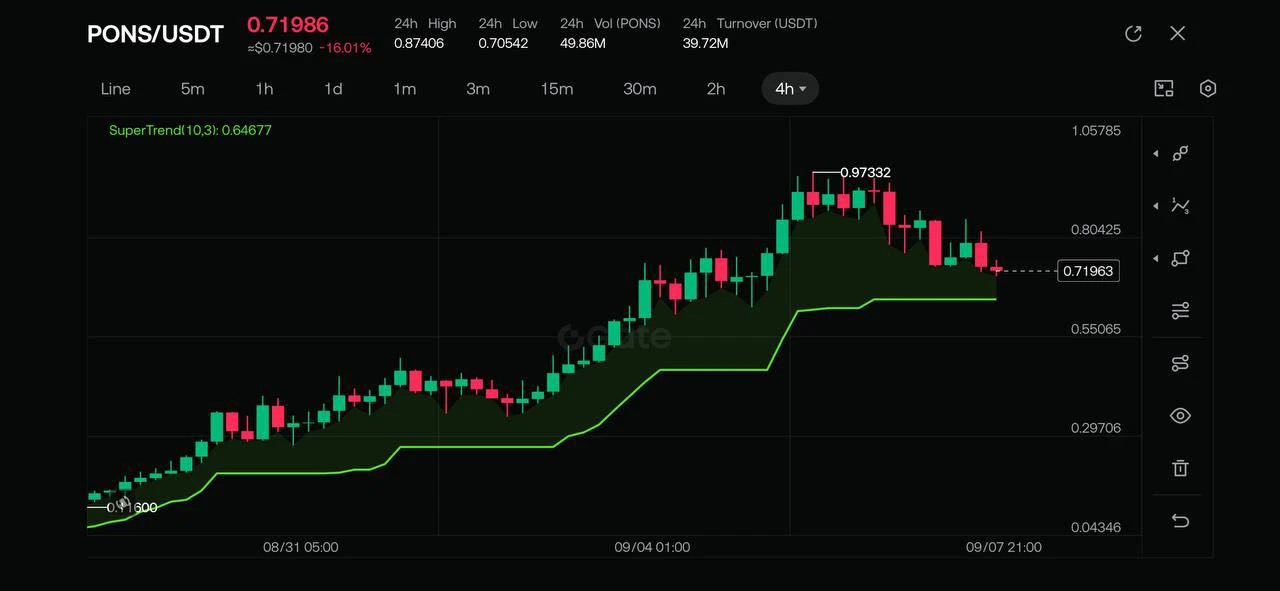1280x591 pixels.
Task: Click the 09/07 21:00 date label
Action: 1003,547
